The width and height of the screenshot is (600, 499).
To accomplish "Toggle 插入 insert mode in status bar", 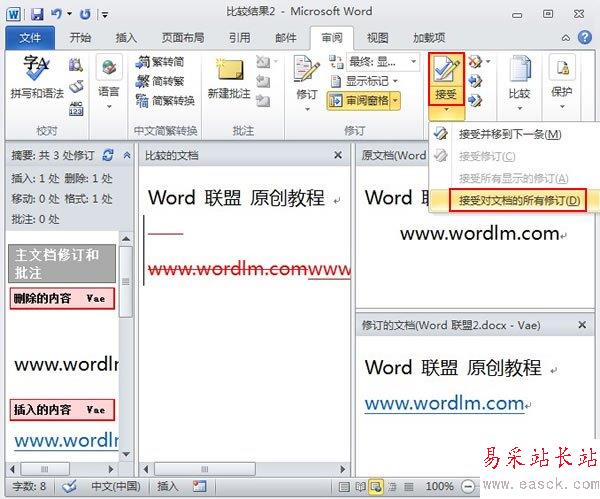I will tap(168, 486).
